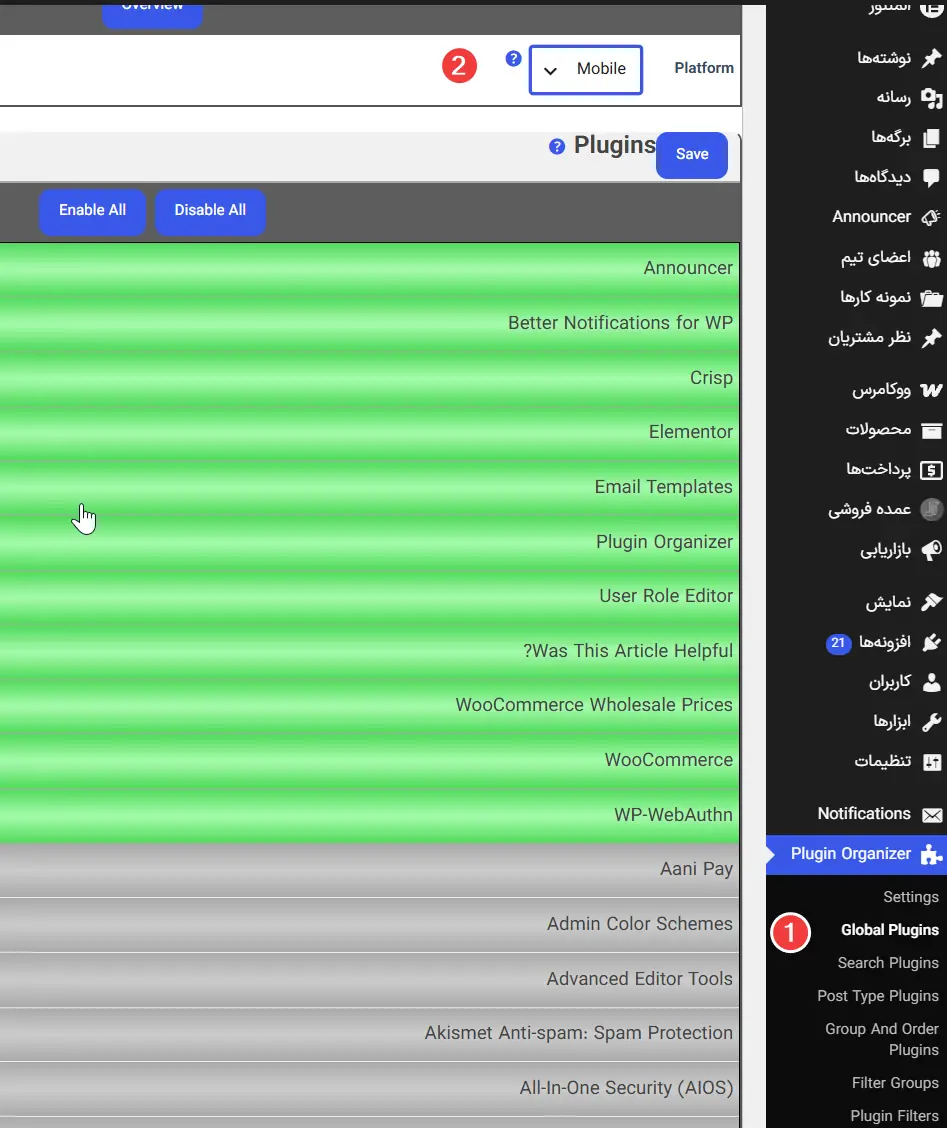The width and height of the screenshot is (947, 1128).
Task: Click the help icon next to Plugins heading
Action: click(556, 147)
